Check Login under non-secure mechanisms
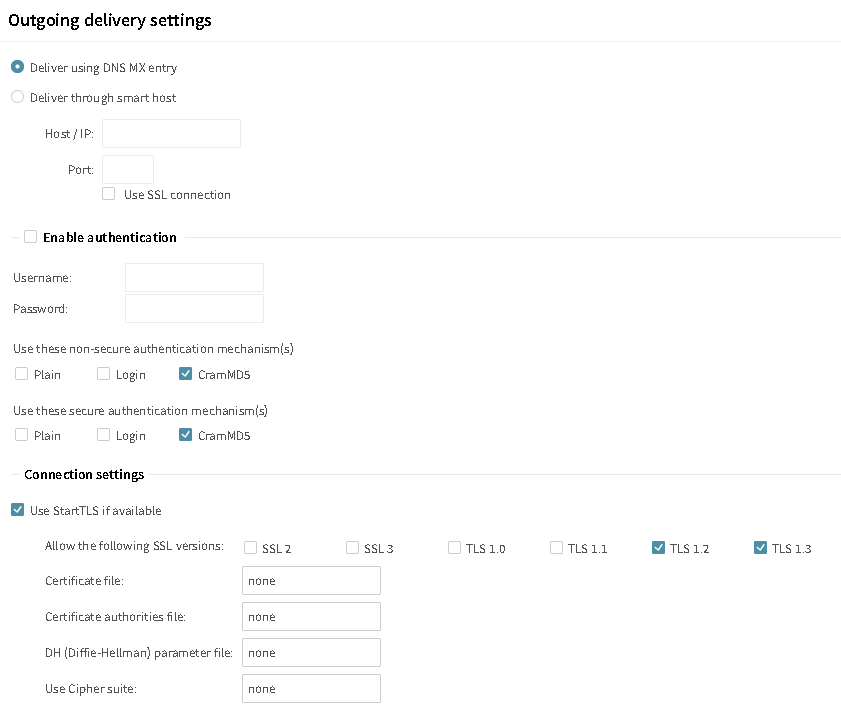Screen dimensions: 841x711 104,374
